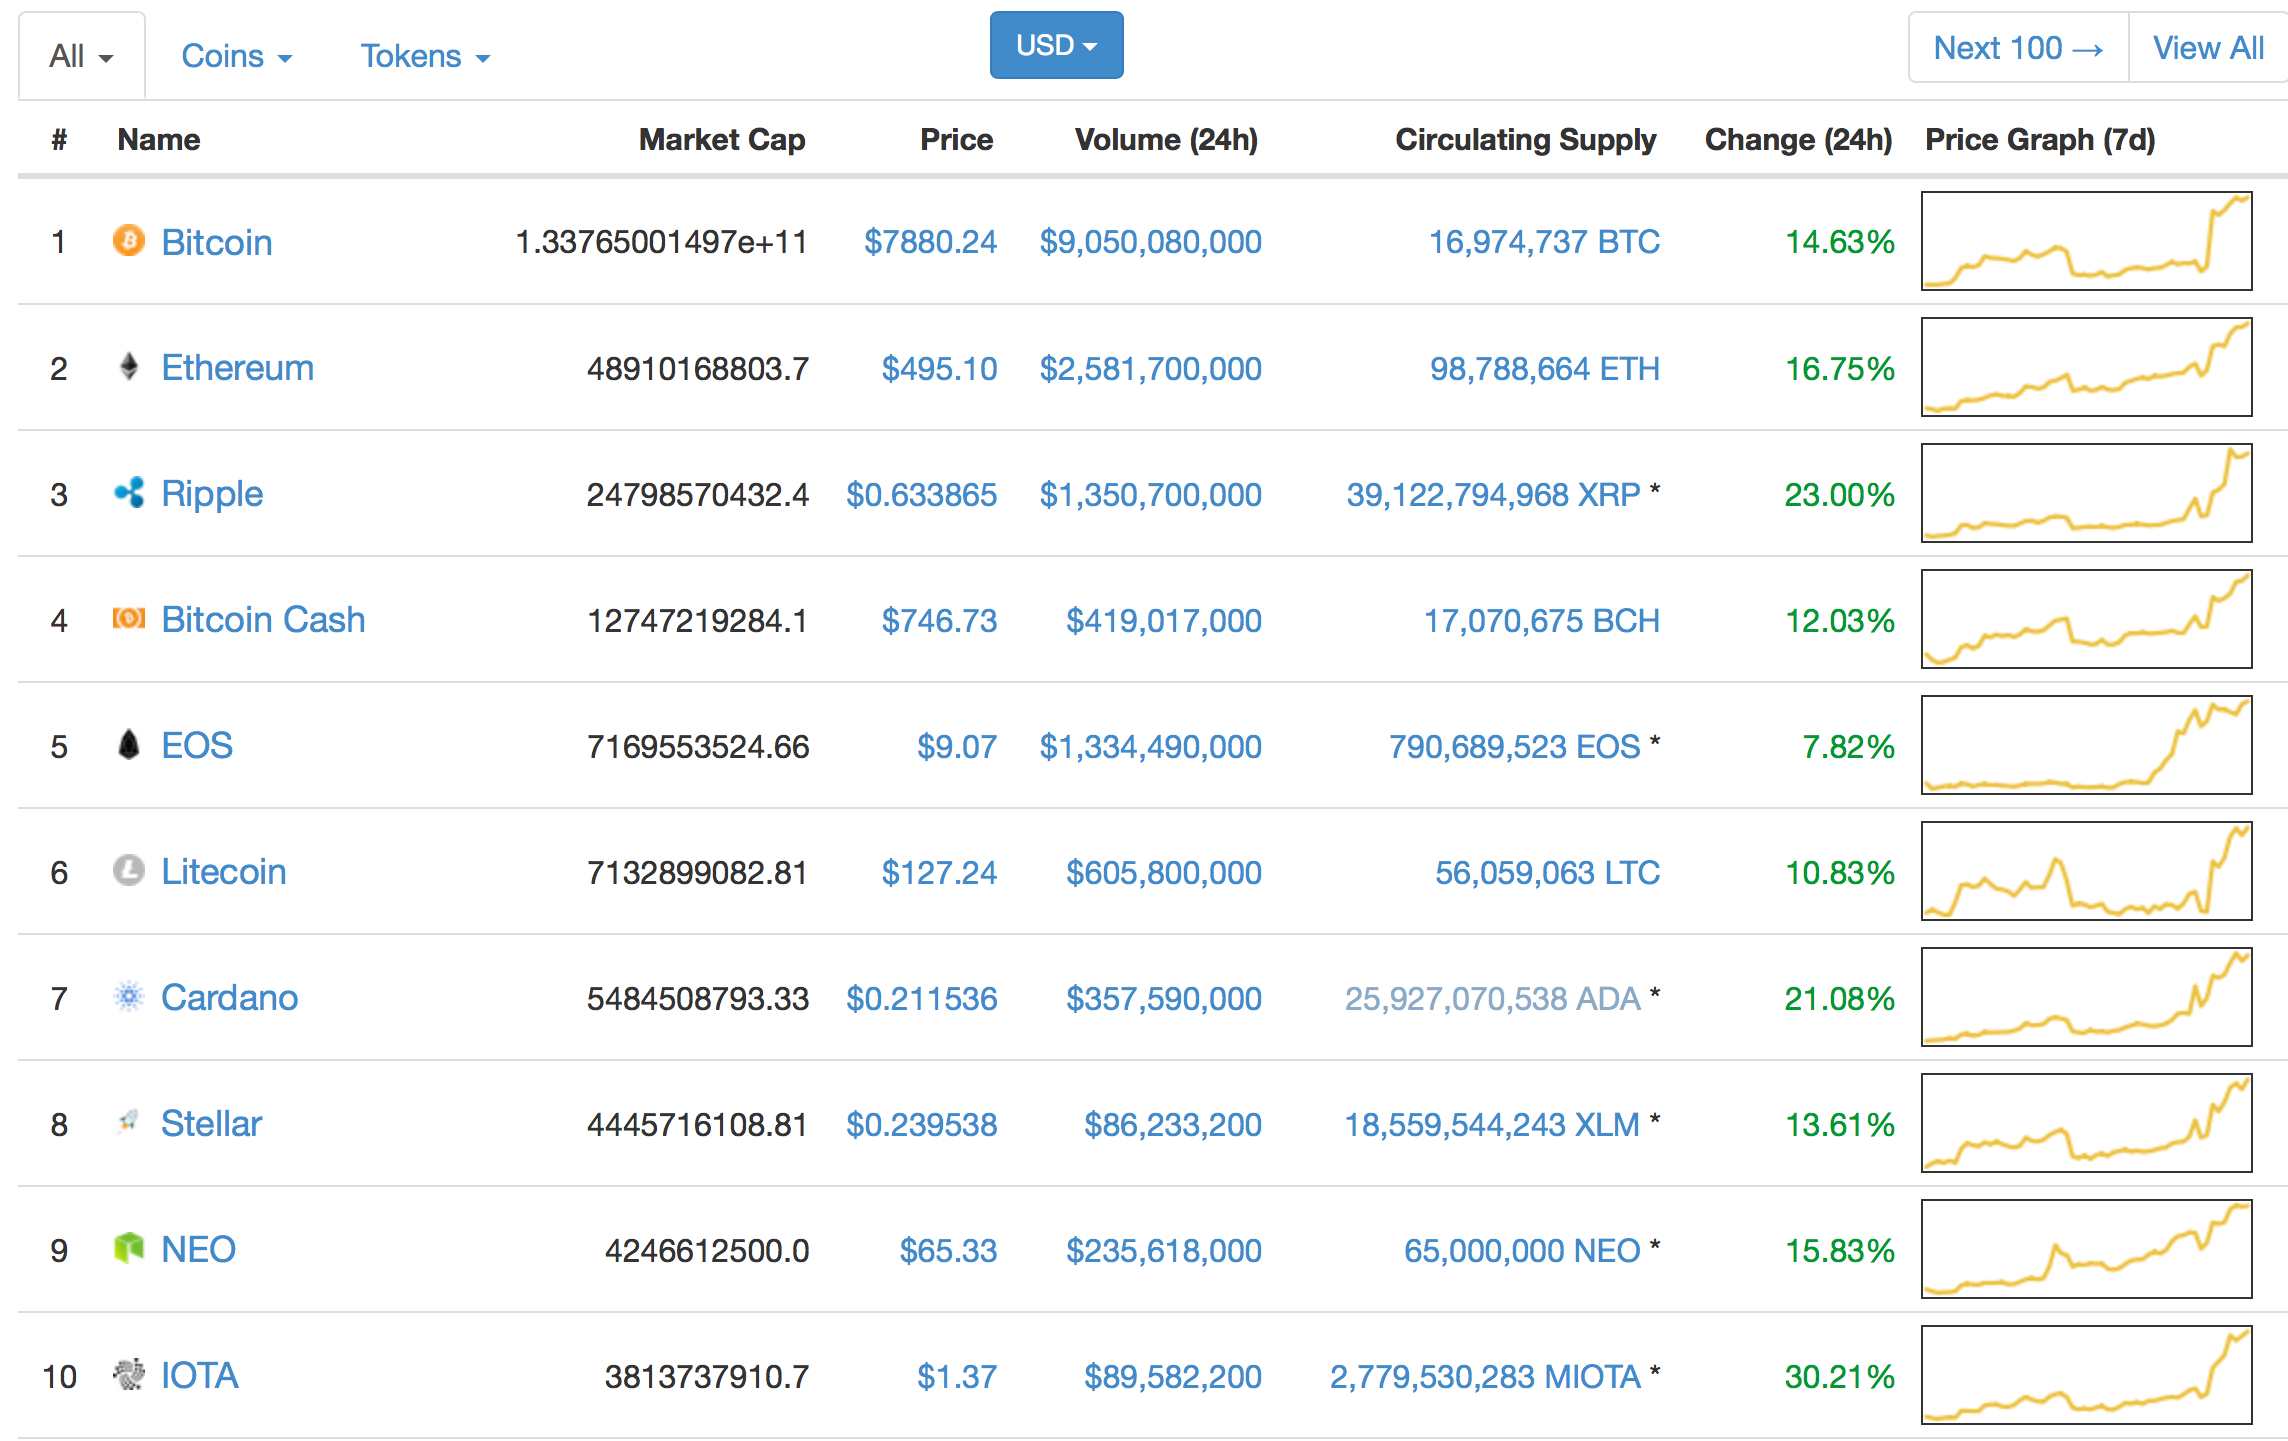
Task: Click Ethereum's 24h volume value link
Action: [1150, 369]
